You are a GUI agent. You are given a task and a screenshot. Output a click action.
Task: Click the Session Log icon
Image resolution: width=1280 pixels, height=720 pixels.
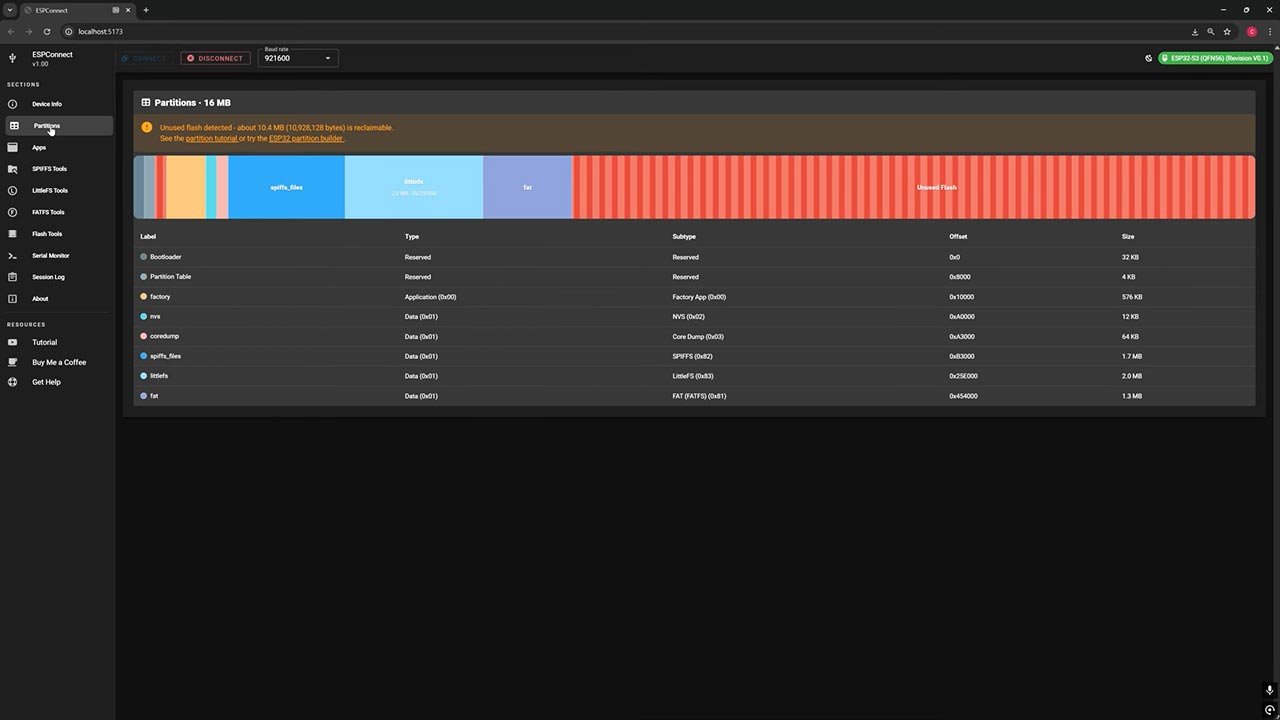pyautogui.click(x=13, y=277)
